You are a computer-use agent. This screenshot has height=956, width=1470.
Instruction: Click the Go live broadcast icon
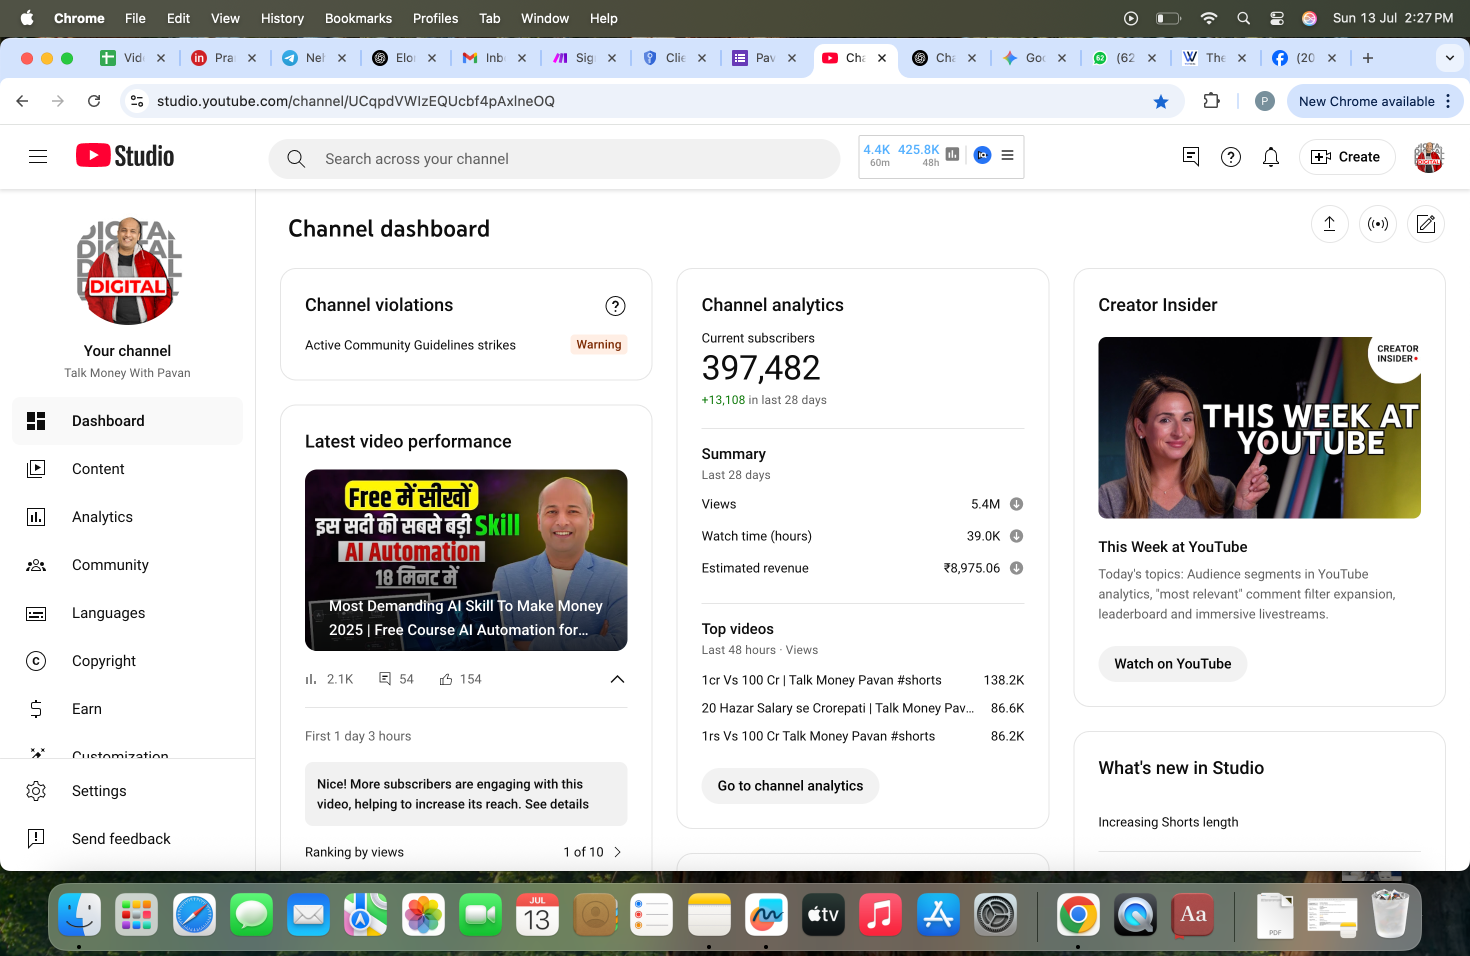pos(1378,224)
